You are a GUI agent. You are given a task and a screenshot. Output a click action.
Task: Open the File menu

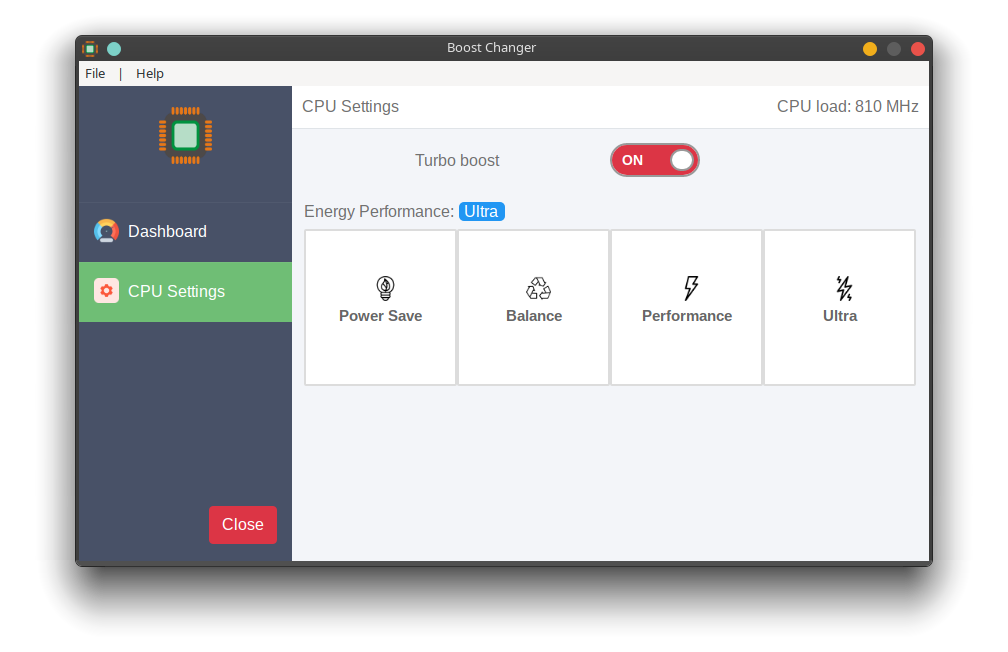(x=95, y=73)
